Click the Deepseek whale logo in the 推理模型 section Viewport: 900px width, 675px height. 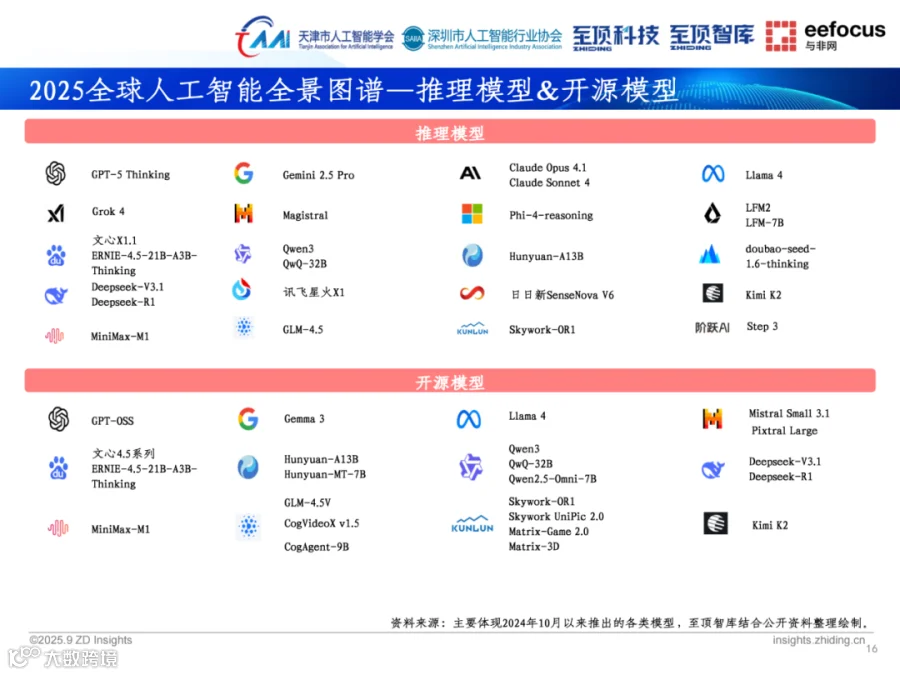[56, 295]
